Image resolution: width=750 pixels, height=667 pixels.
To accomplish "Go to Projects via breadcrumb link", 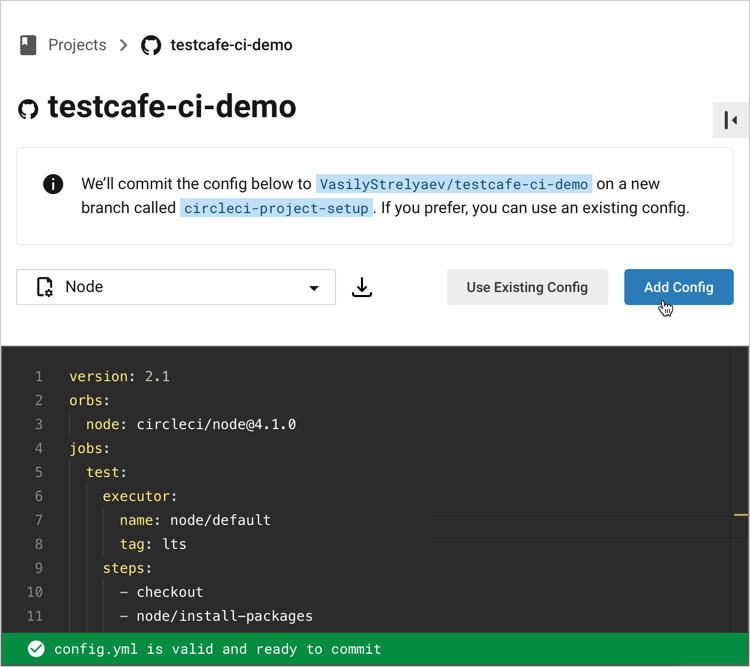I will click(77, 45).
